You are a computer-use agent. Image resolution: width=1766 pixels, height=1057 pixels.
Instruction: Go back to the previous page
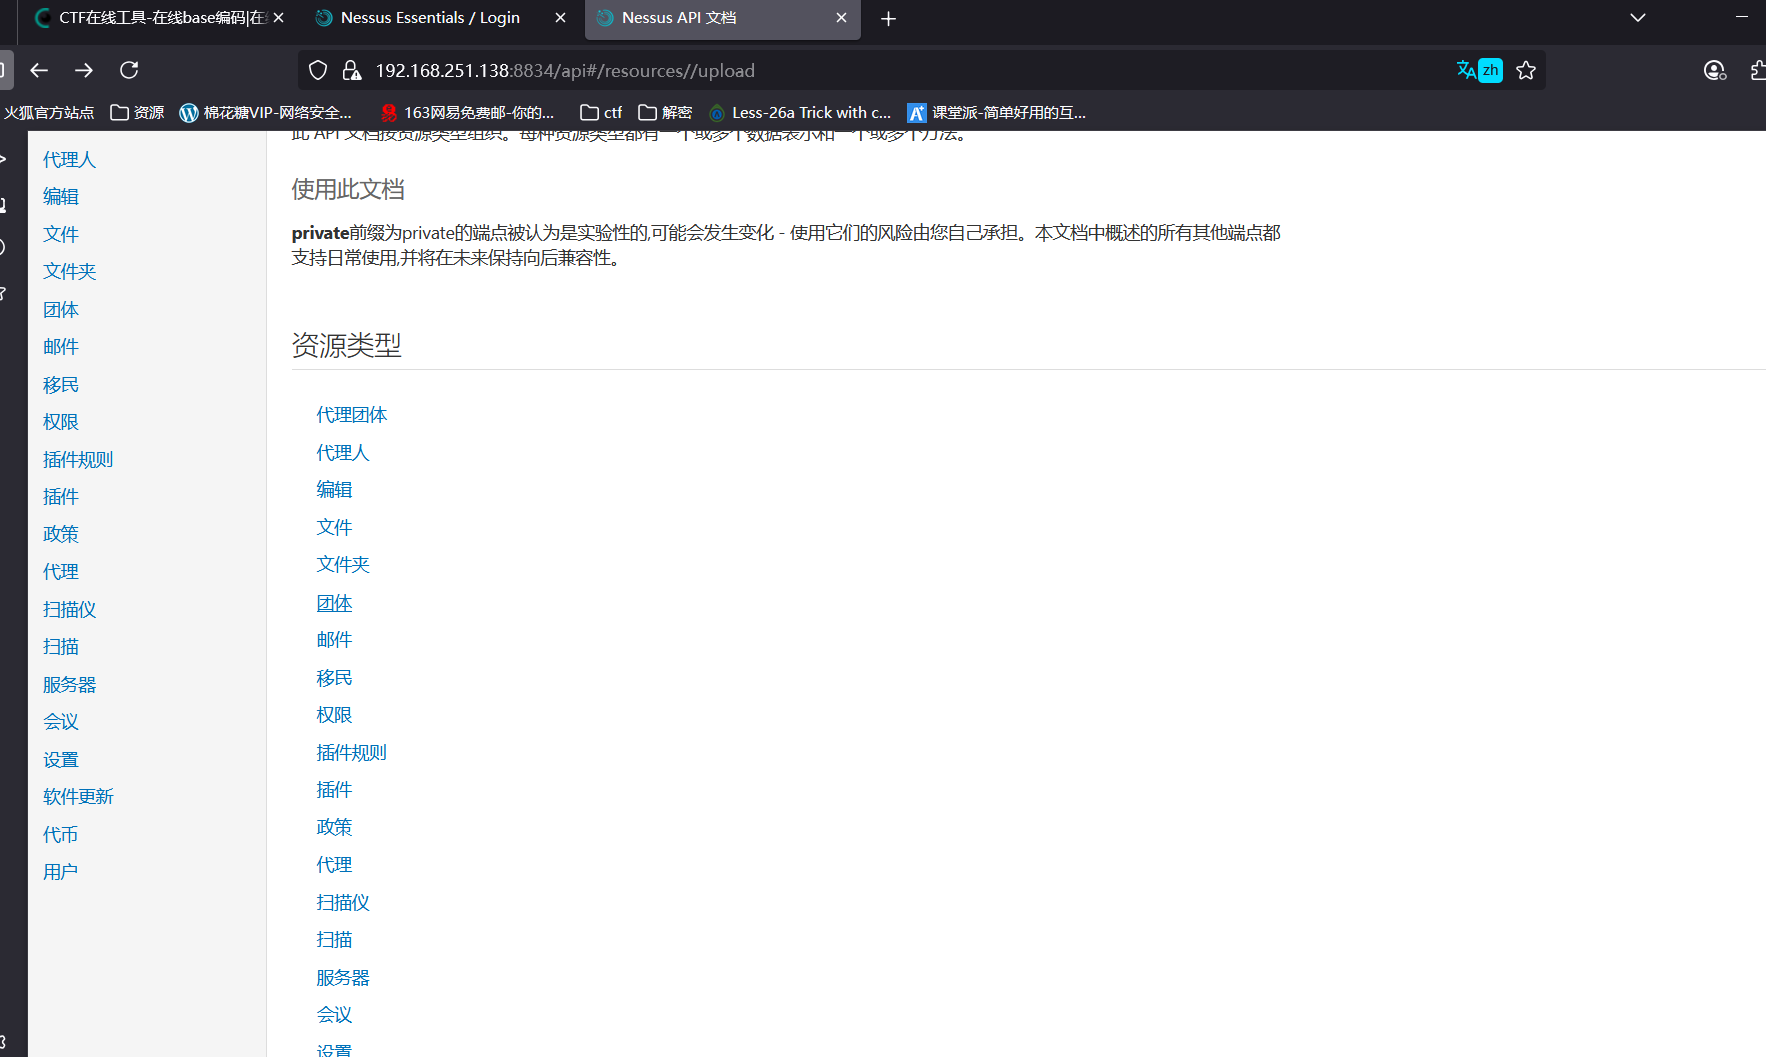click(x=39, y=70)
